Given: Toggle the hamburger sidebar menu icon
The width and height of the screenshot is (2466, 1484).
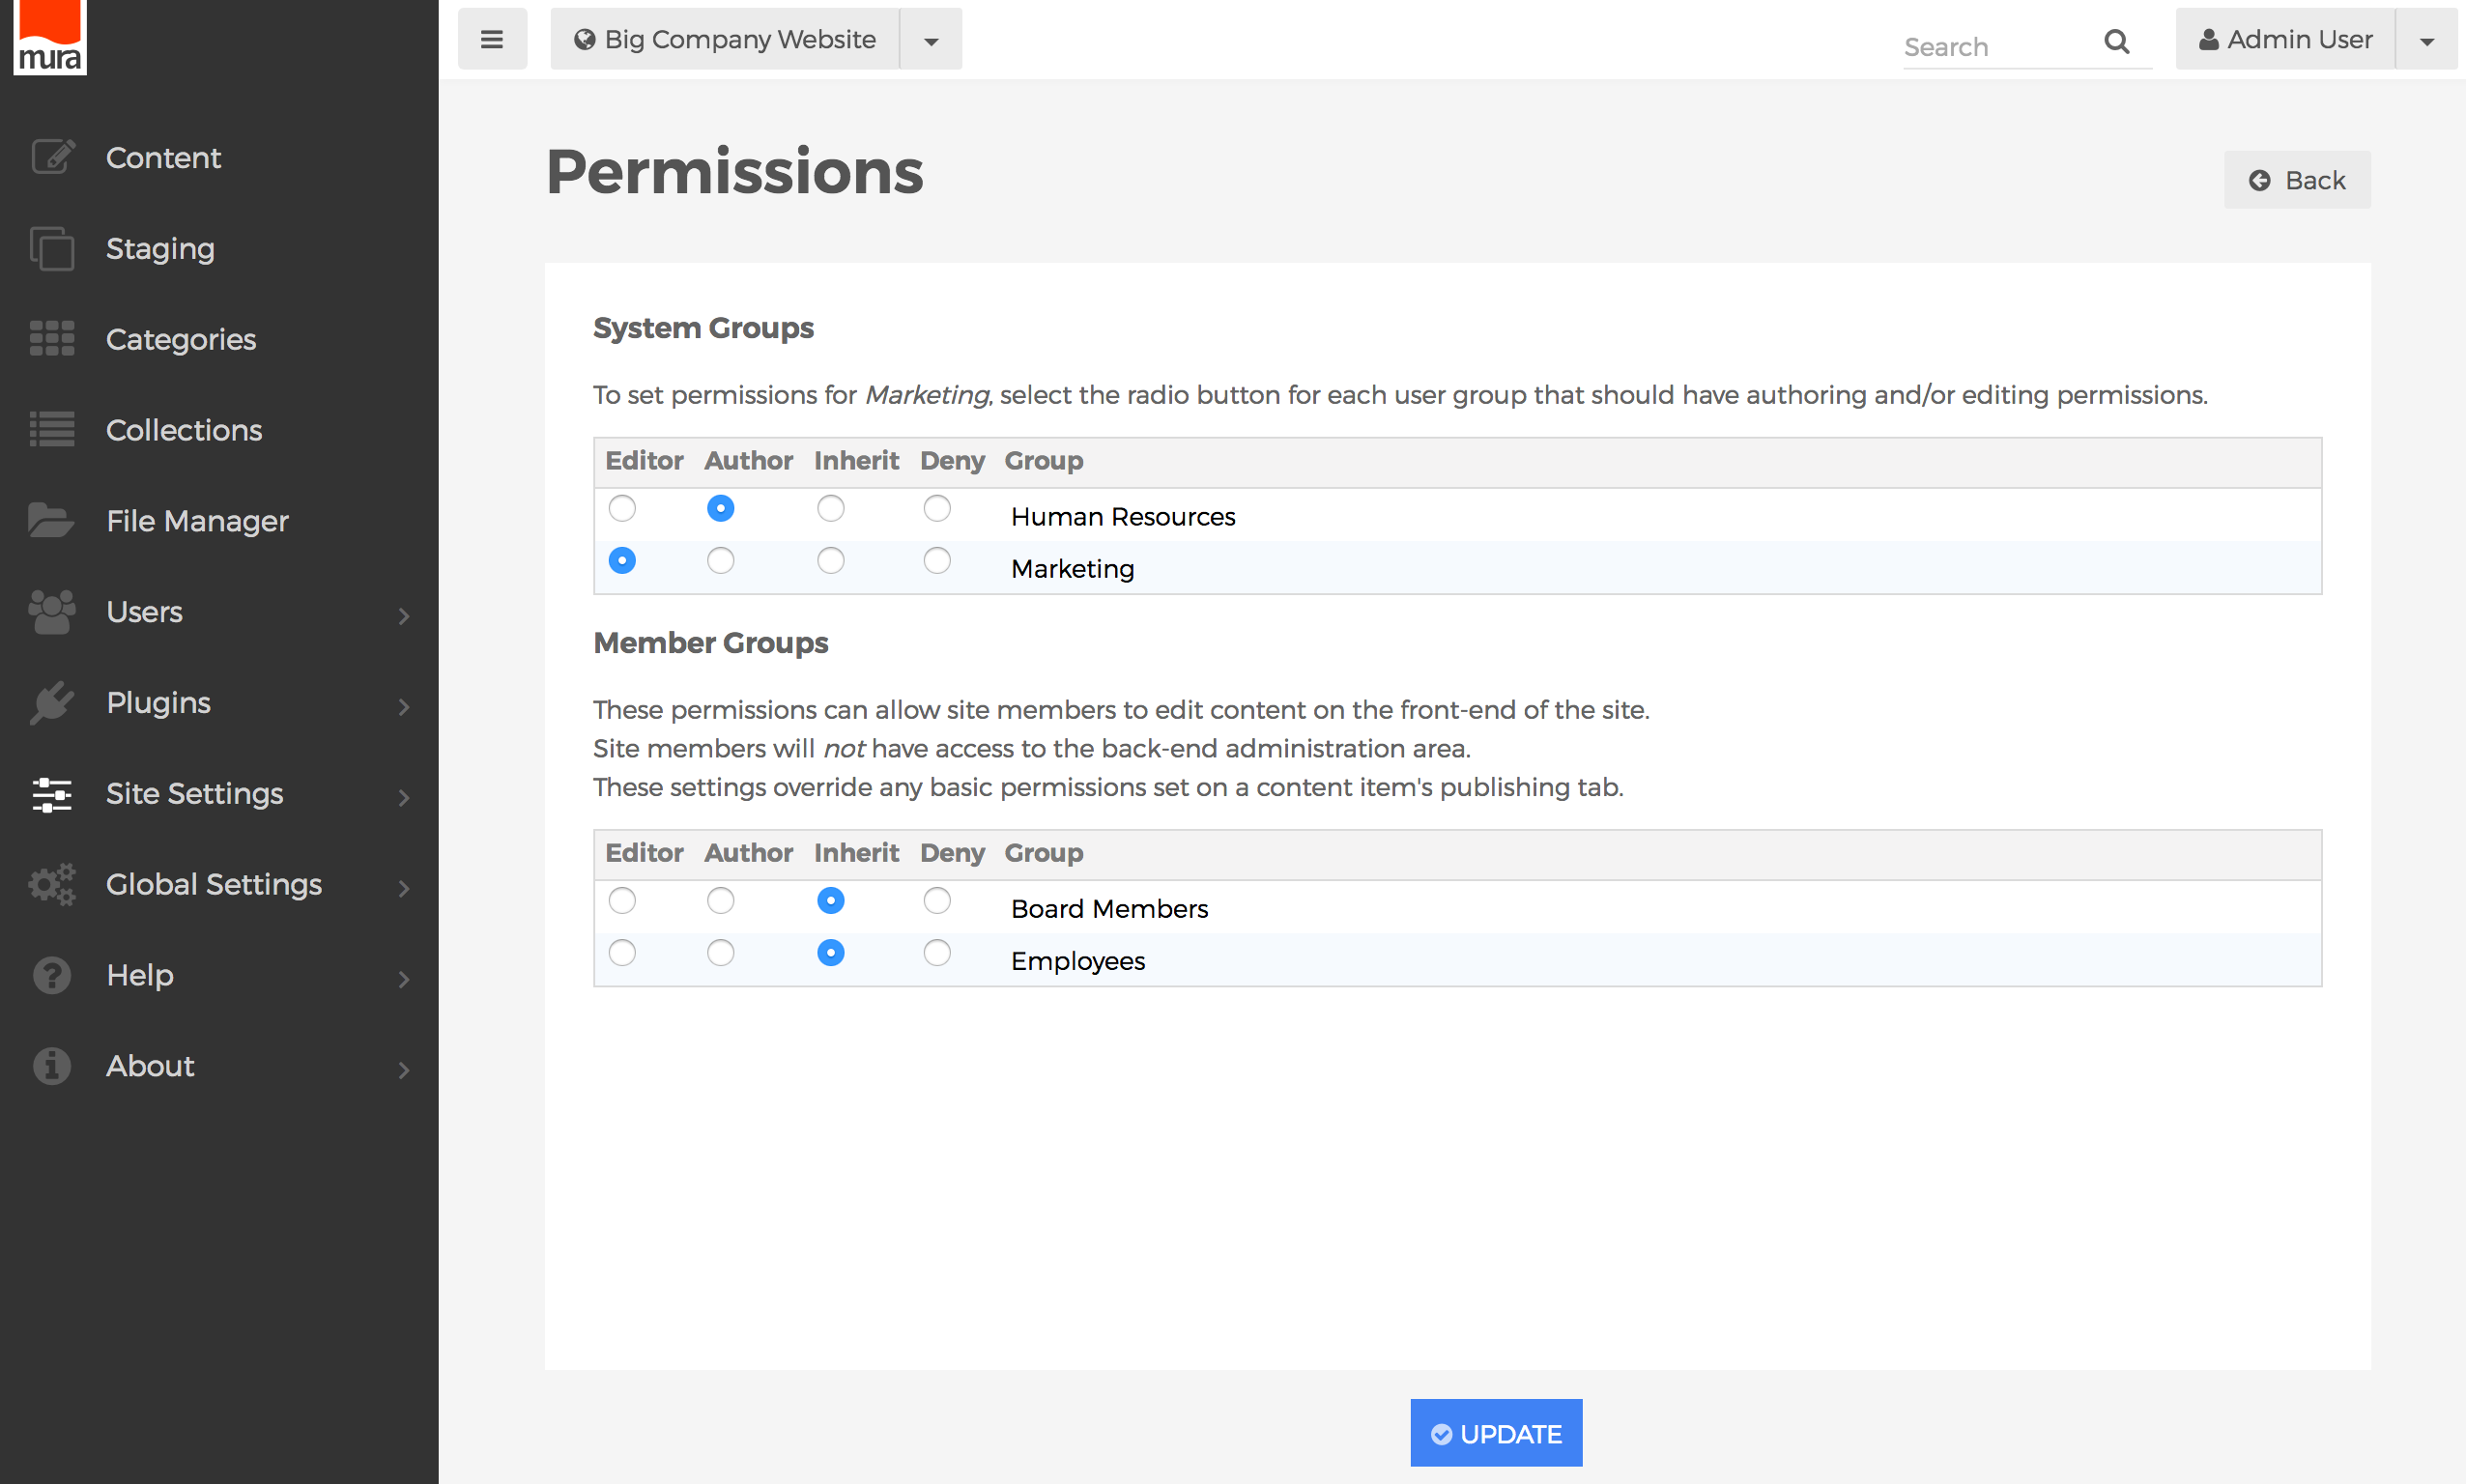Looking at the screenshot, I should click(491, 40).
